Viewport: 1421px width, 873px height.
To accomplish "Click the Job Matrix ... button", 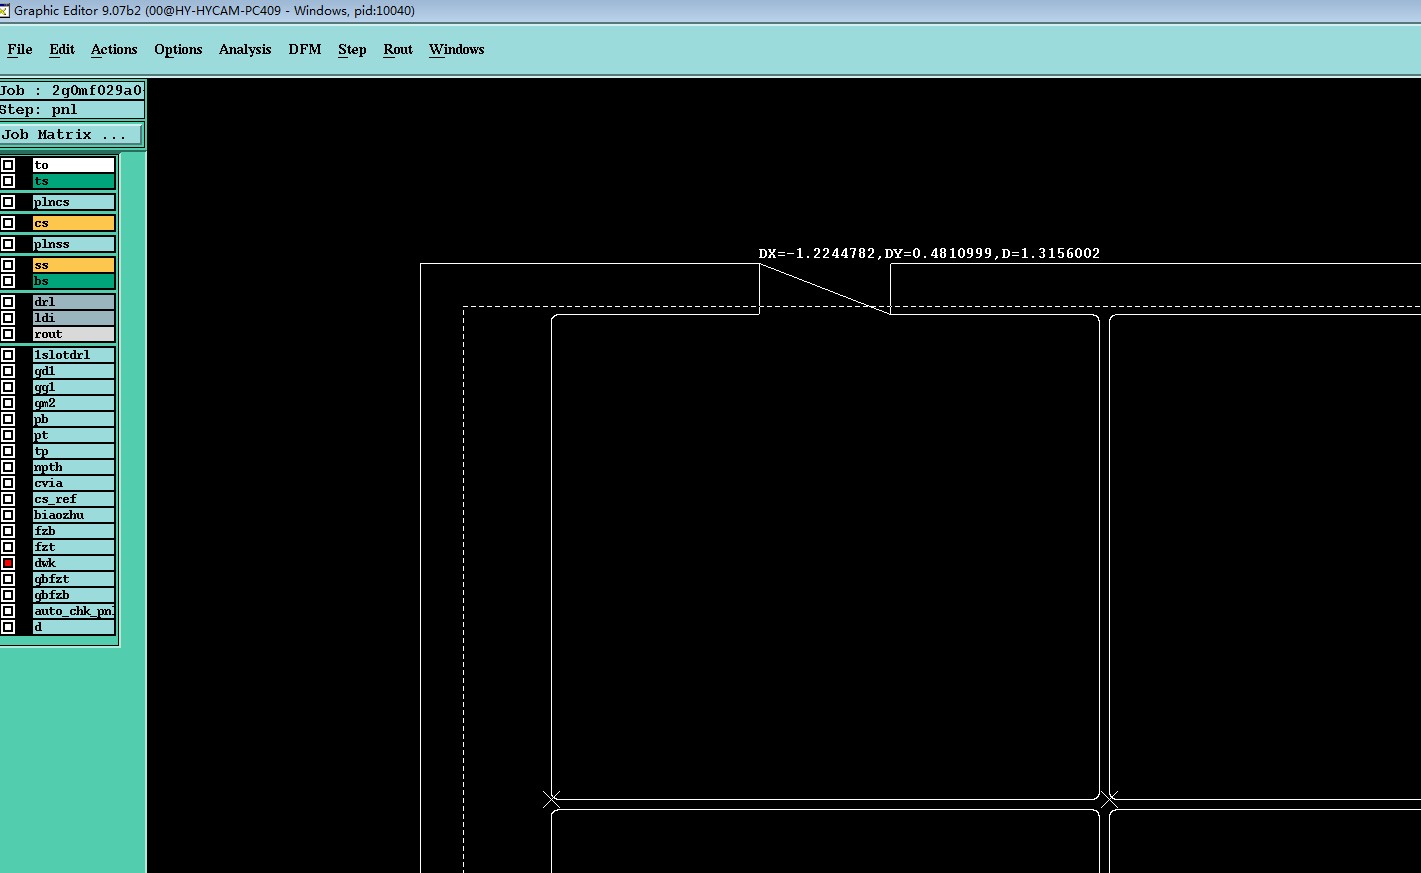I will click(x=71, y=134).
